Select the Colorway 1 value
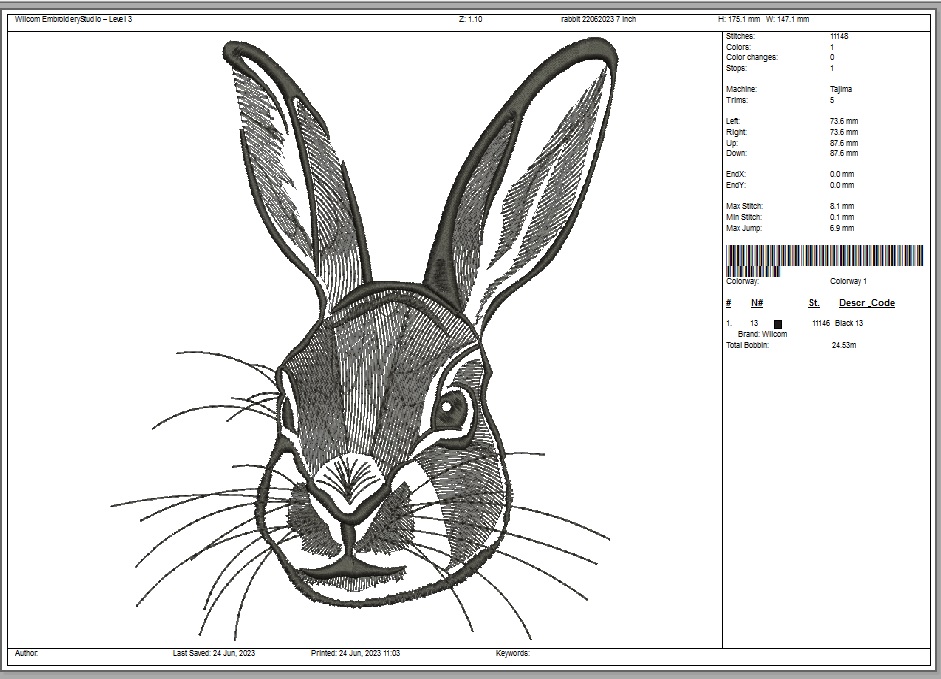The image size is (941, 679). click(x=848, y=282)
